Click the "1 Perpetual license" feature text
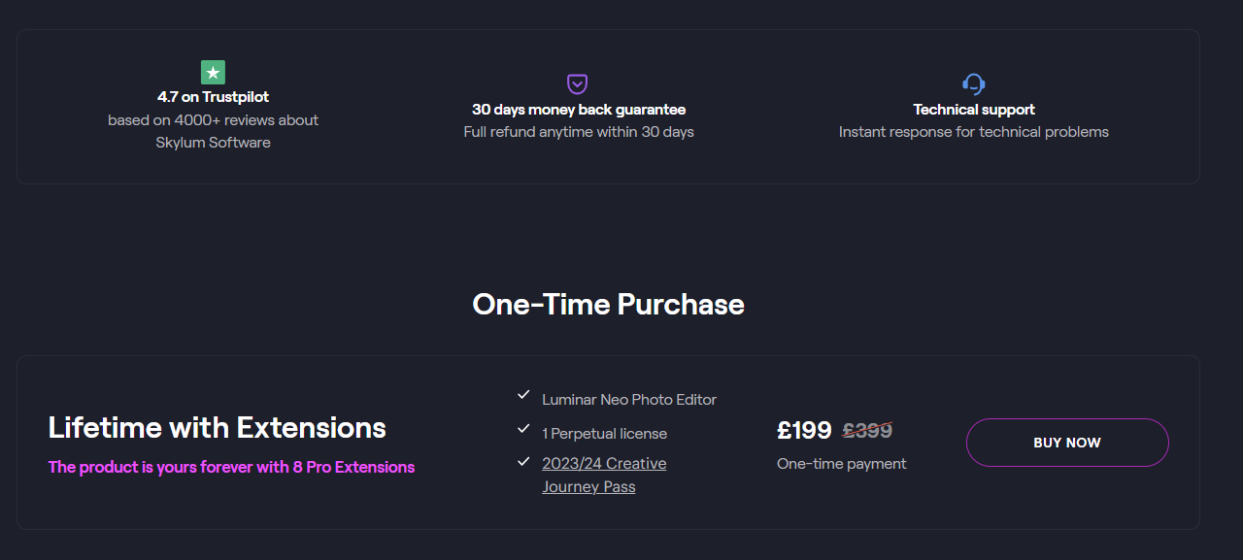Image resolution: width=1243 pixels, height=560 pixels. click(x=604, y=433)
